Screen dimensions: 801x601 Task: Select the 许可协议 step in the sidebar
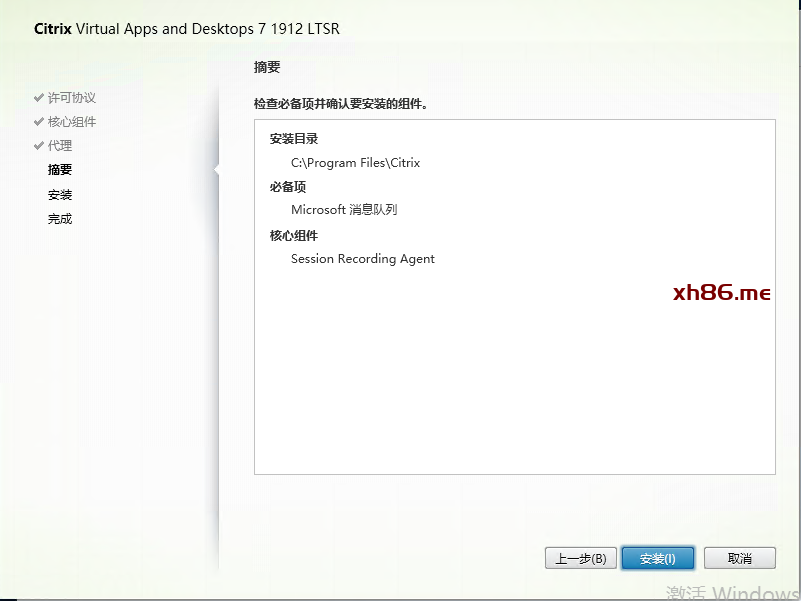point(72,98)
